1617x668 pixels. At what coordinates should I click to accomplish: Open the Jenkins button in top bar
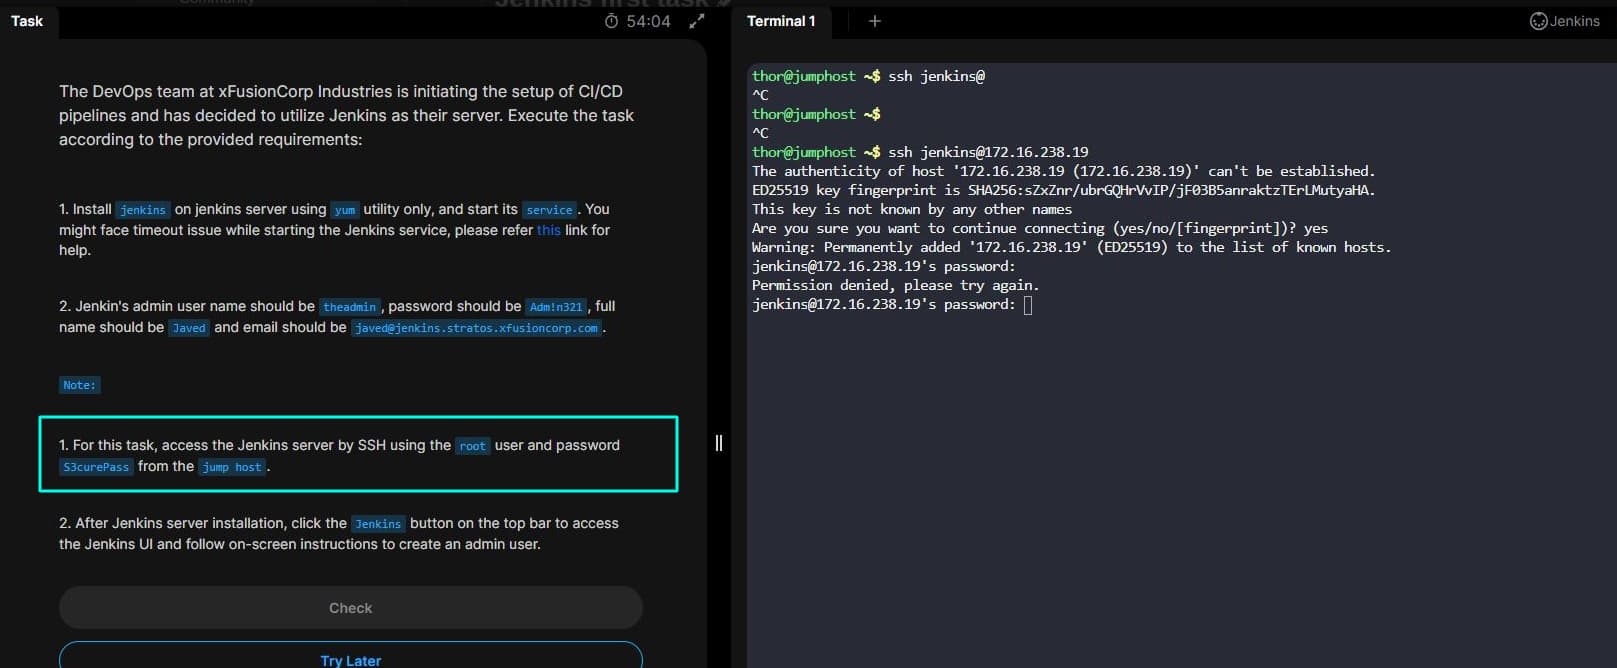1565,21
